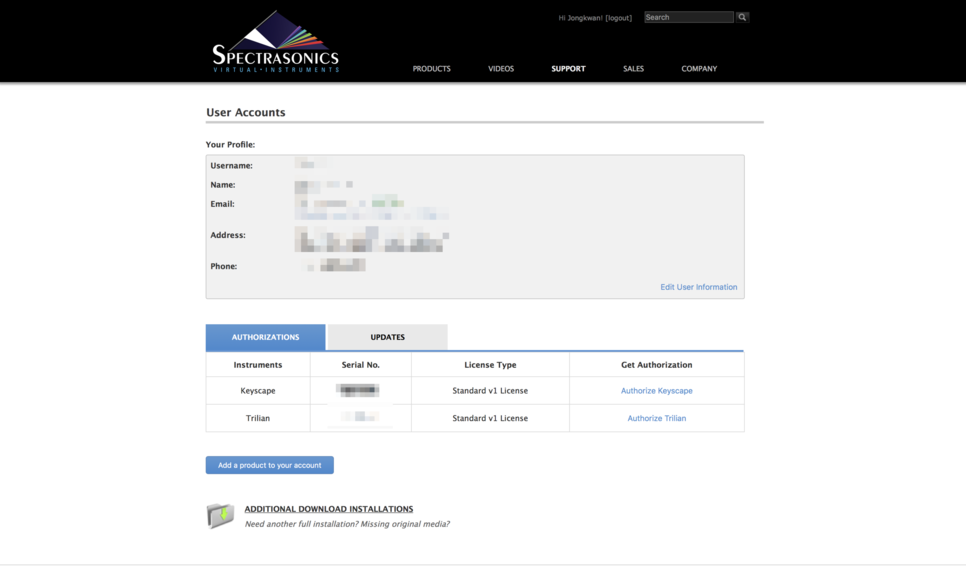Image resolution: width=966 pixels, height=573 pixels.
Task: Click Trilian's Standard v1 License cell
Action: click(x=490, y=418)
